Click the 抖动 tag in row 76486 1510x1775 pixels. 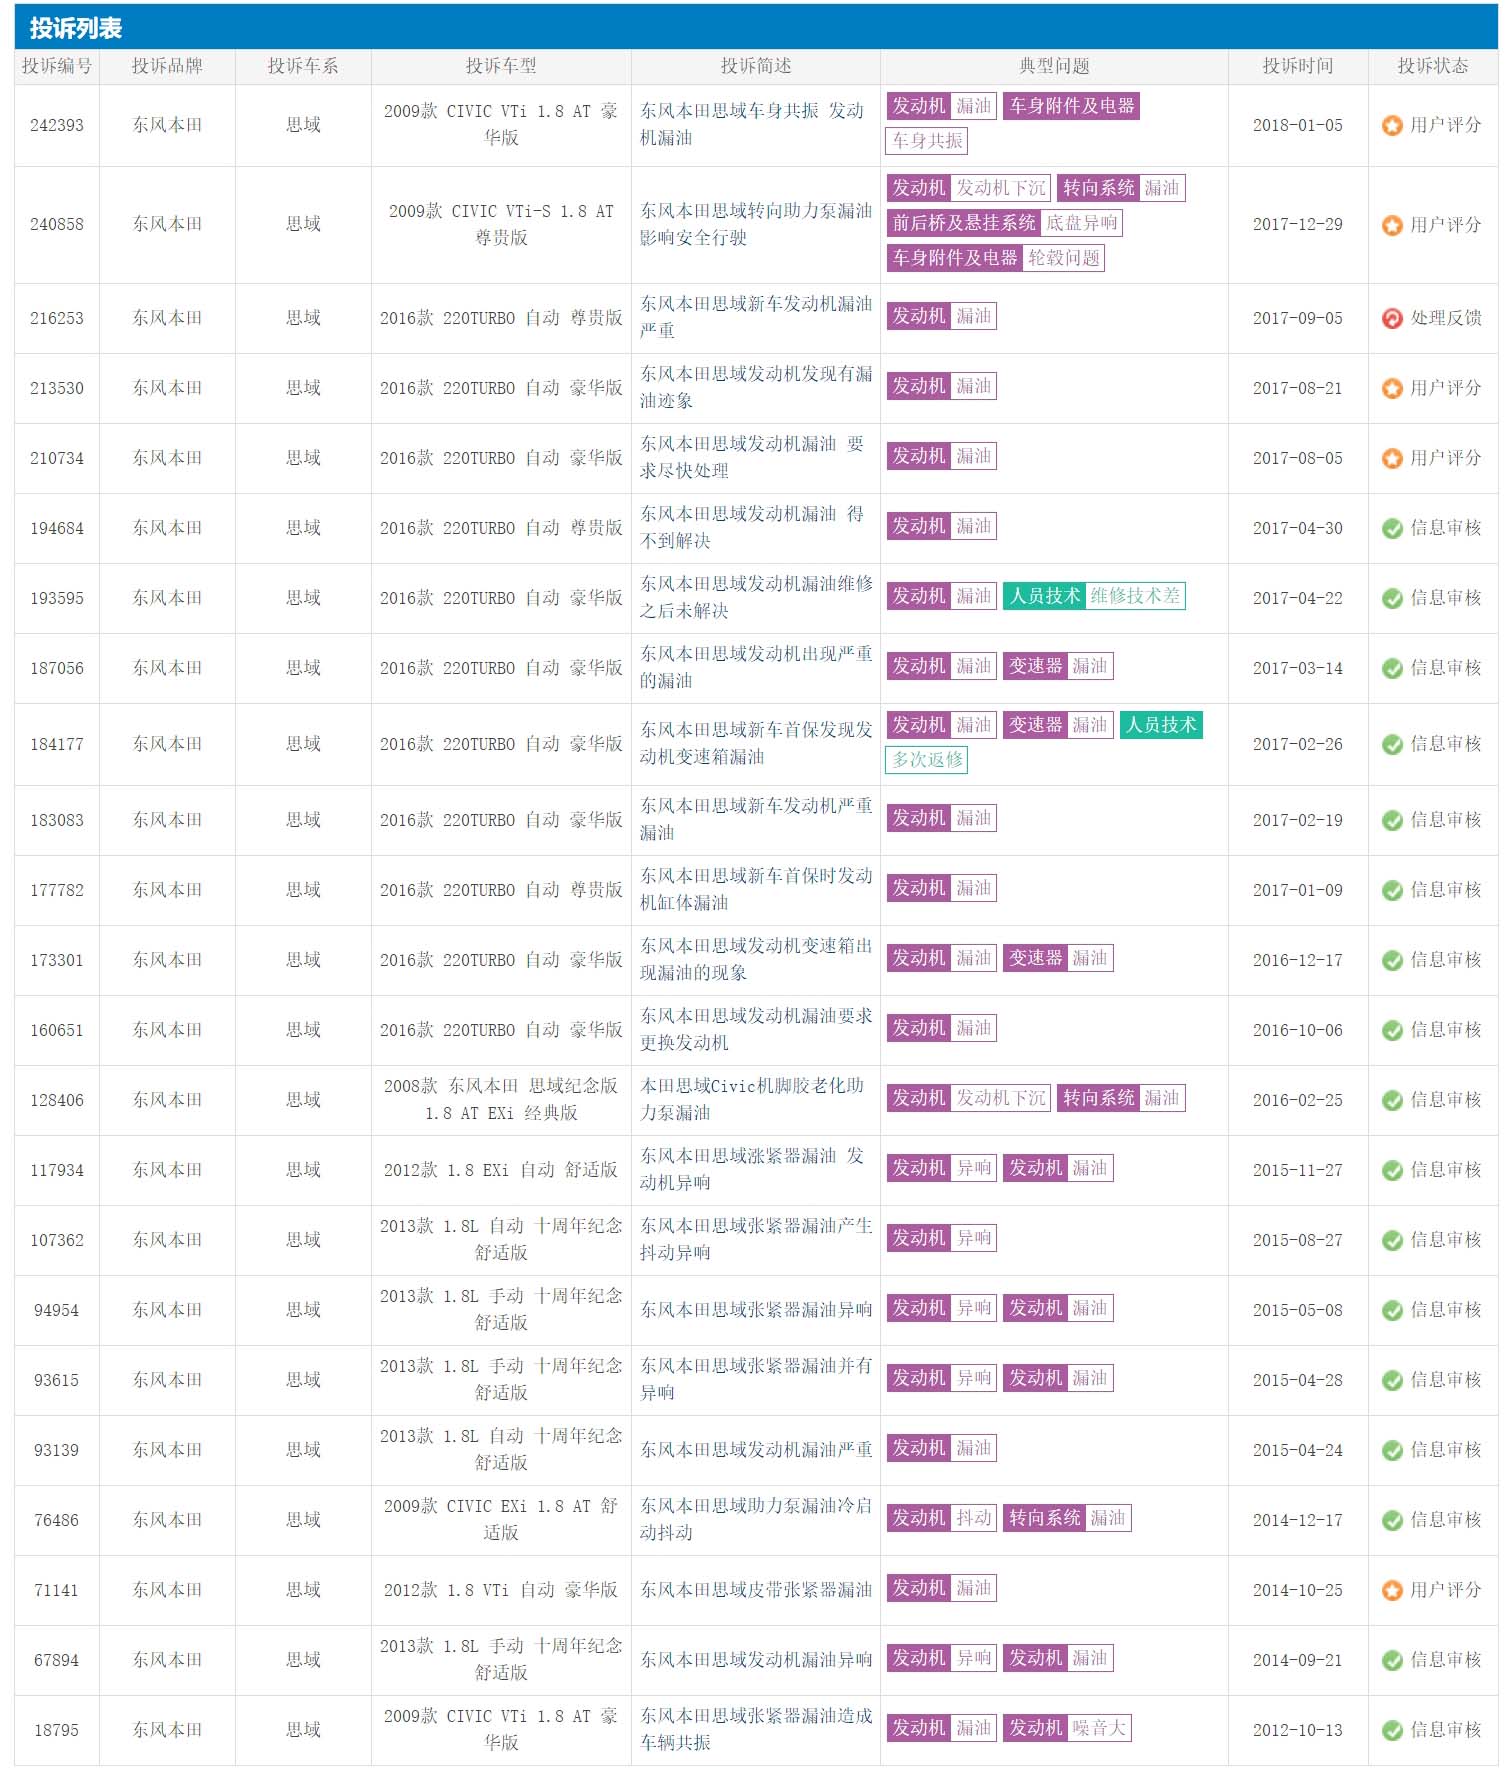pos(973,1518)
